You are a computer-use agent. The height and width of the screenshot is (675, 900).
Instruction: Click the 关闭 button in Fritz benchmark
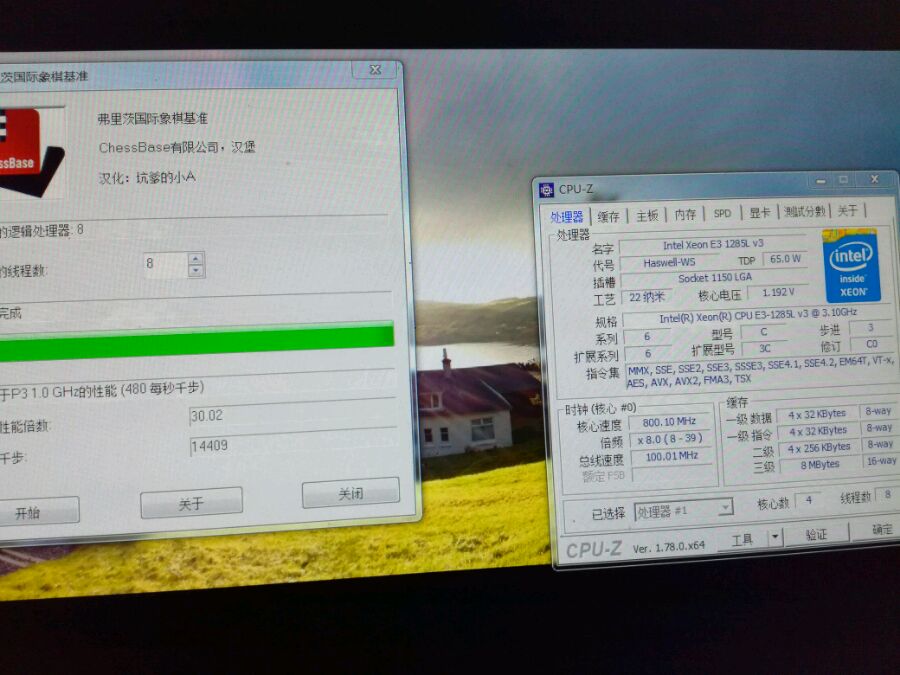(x=350, y=493)
